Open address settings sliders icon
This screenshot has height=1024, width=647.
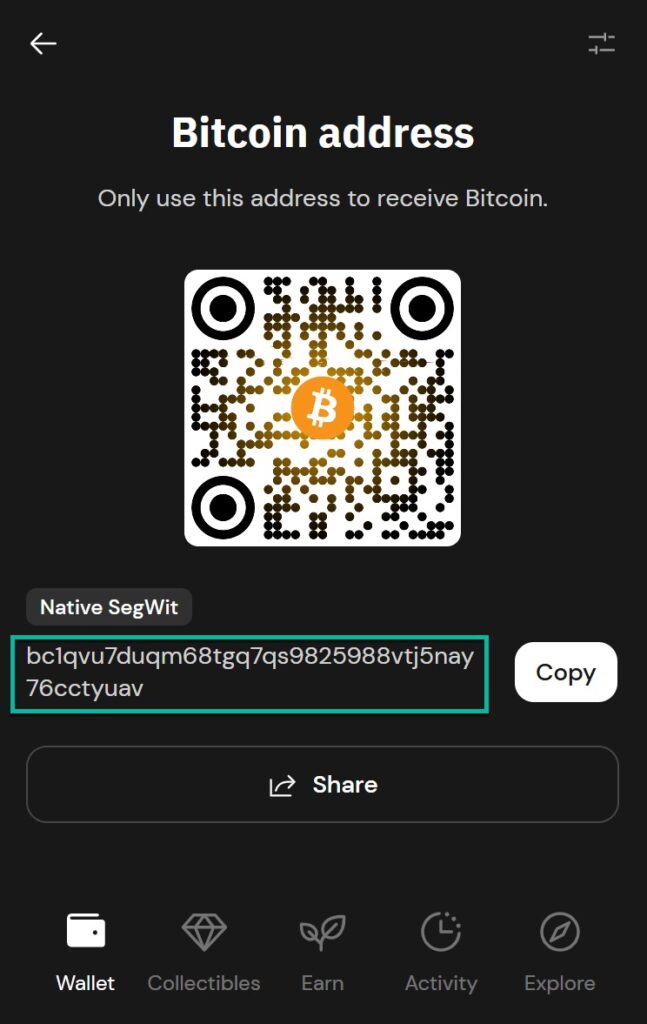[601, 44]
